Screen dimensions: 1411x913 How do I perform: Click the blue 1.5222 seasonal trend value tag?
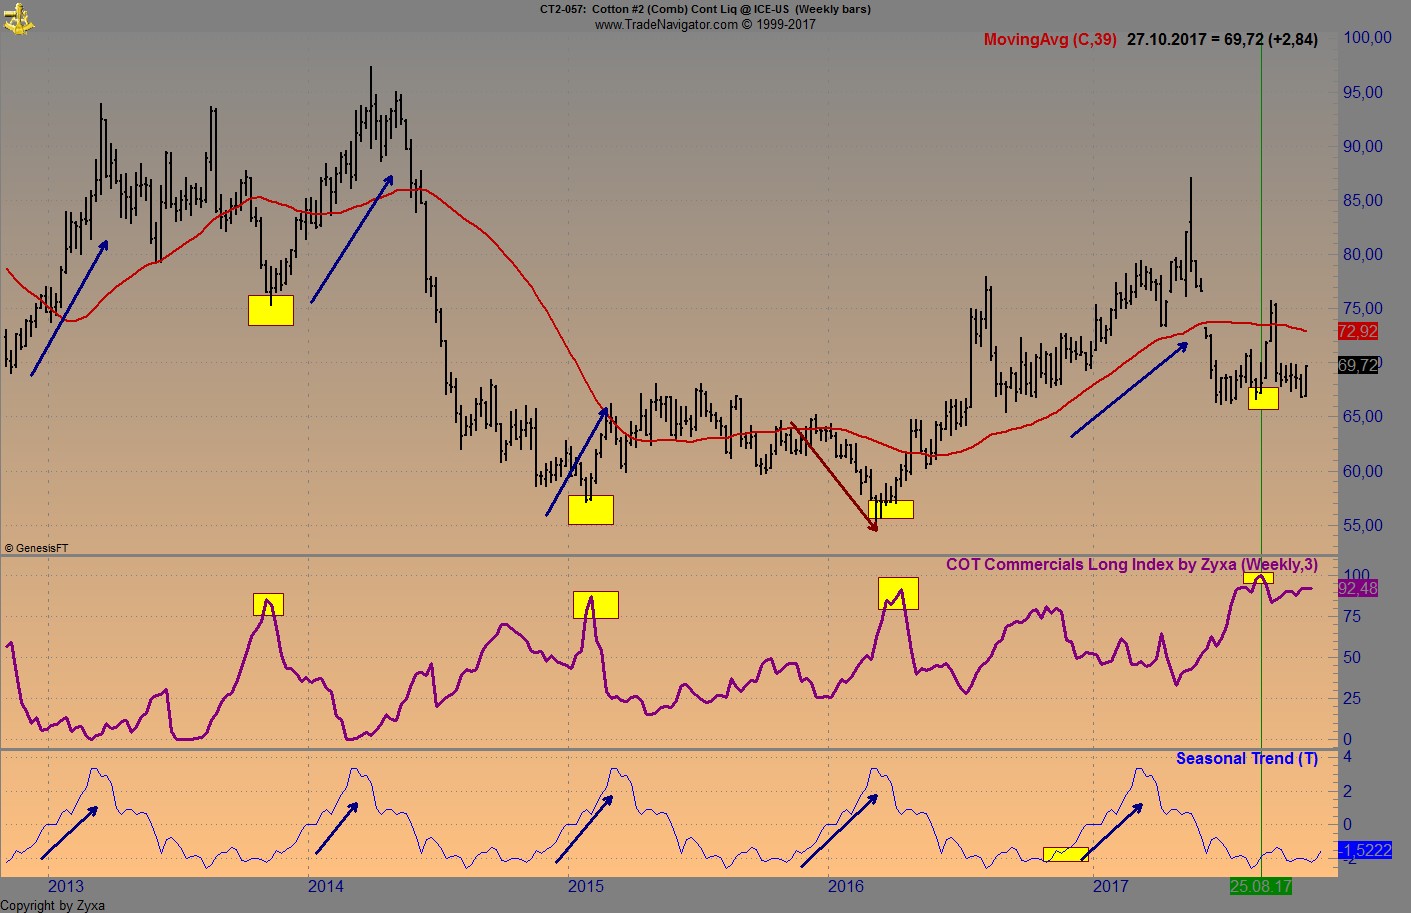(1364, 850)
